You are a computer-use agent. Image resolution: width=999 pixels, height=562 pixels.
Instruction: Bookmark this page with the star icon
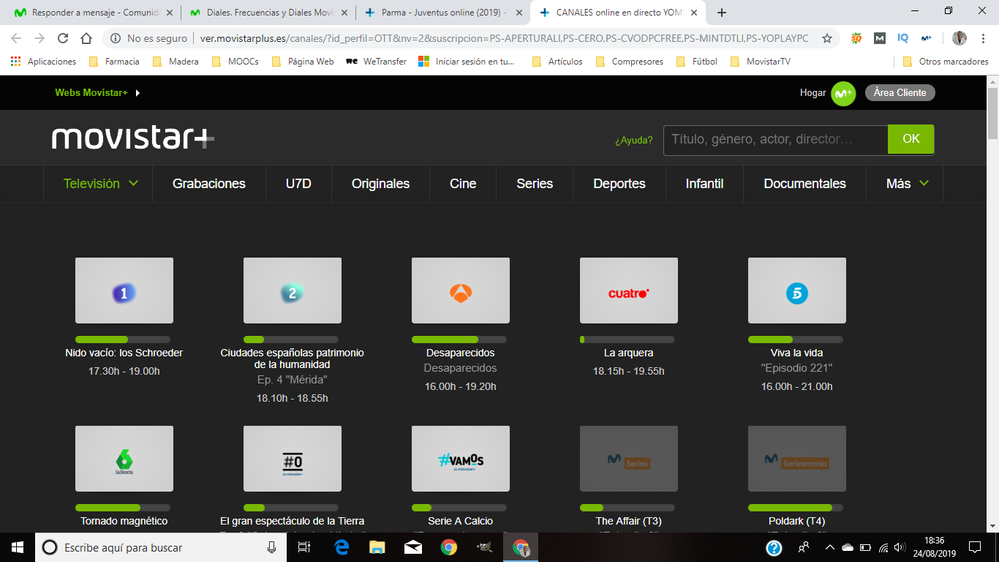point(827,38)
